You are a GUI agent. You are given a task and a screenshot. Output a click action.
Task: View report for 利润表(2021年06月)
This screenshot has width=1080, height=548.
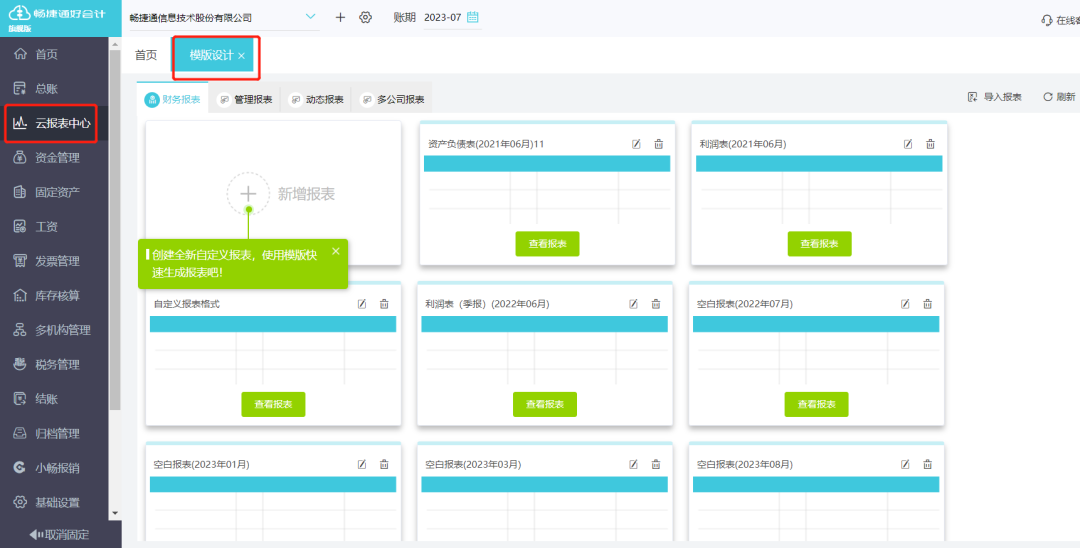point(820,244)
